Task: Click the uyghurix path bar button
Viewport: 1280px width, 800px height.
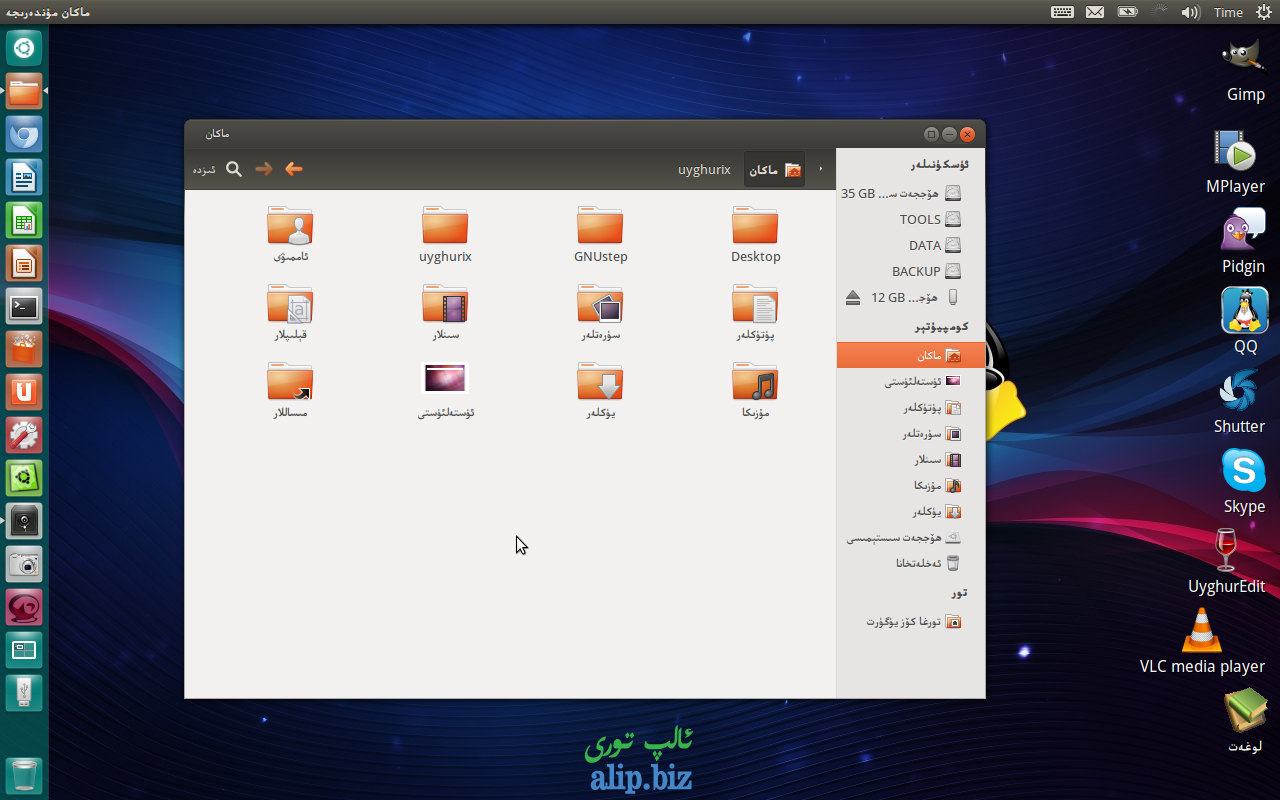Action: point(704,170)
